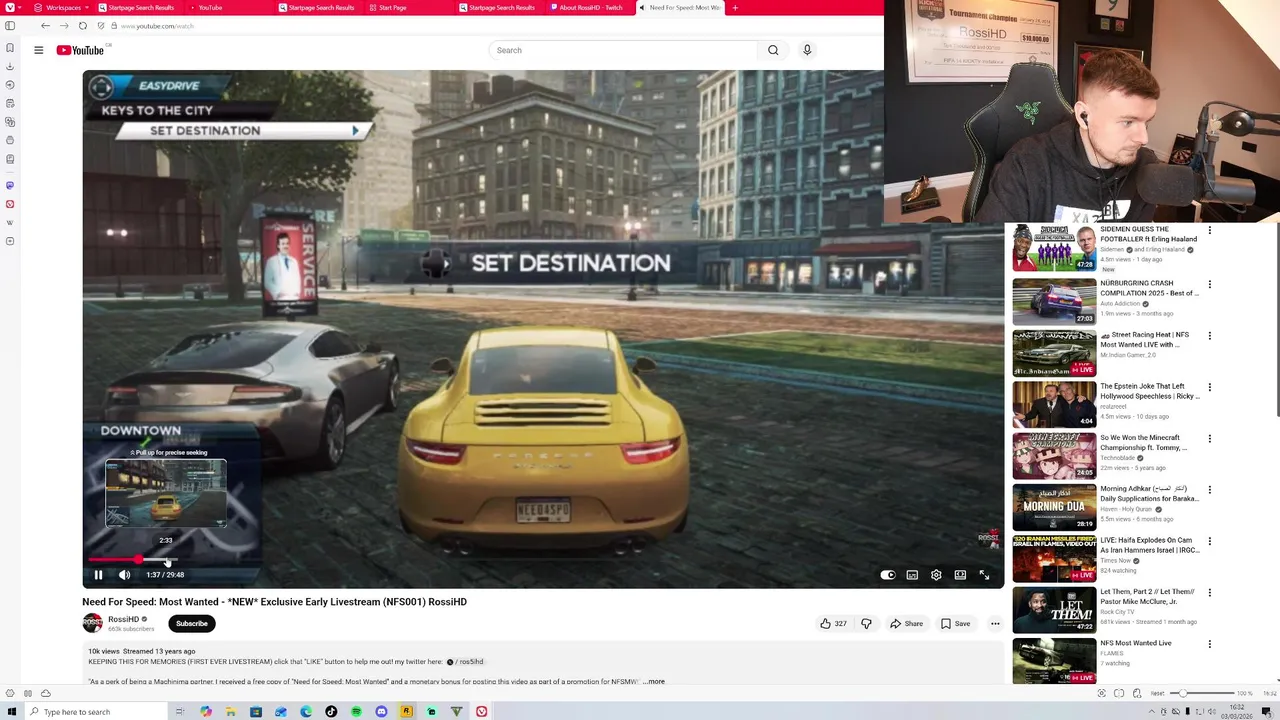
Task: Adjust the Vivaldi page zoom slider
Action: [1203, 693]
